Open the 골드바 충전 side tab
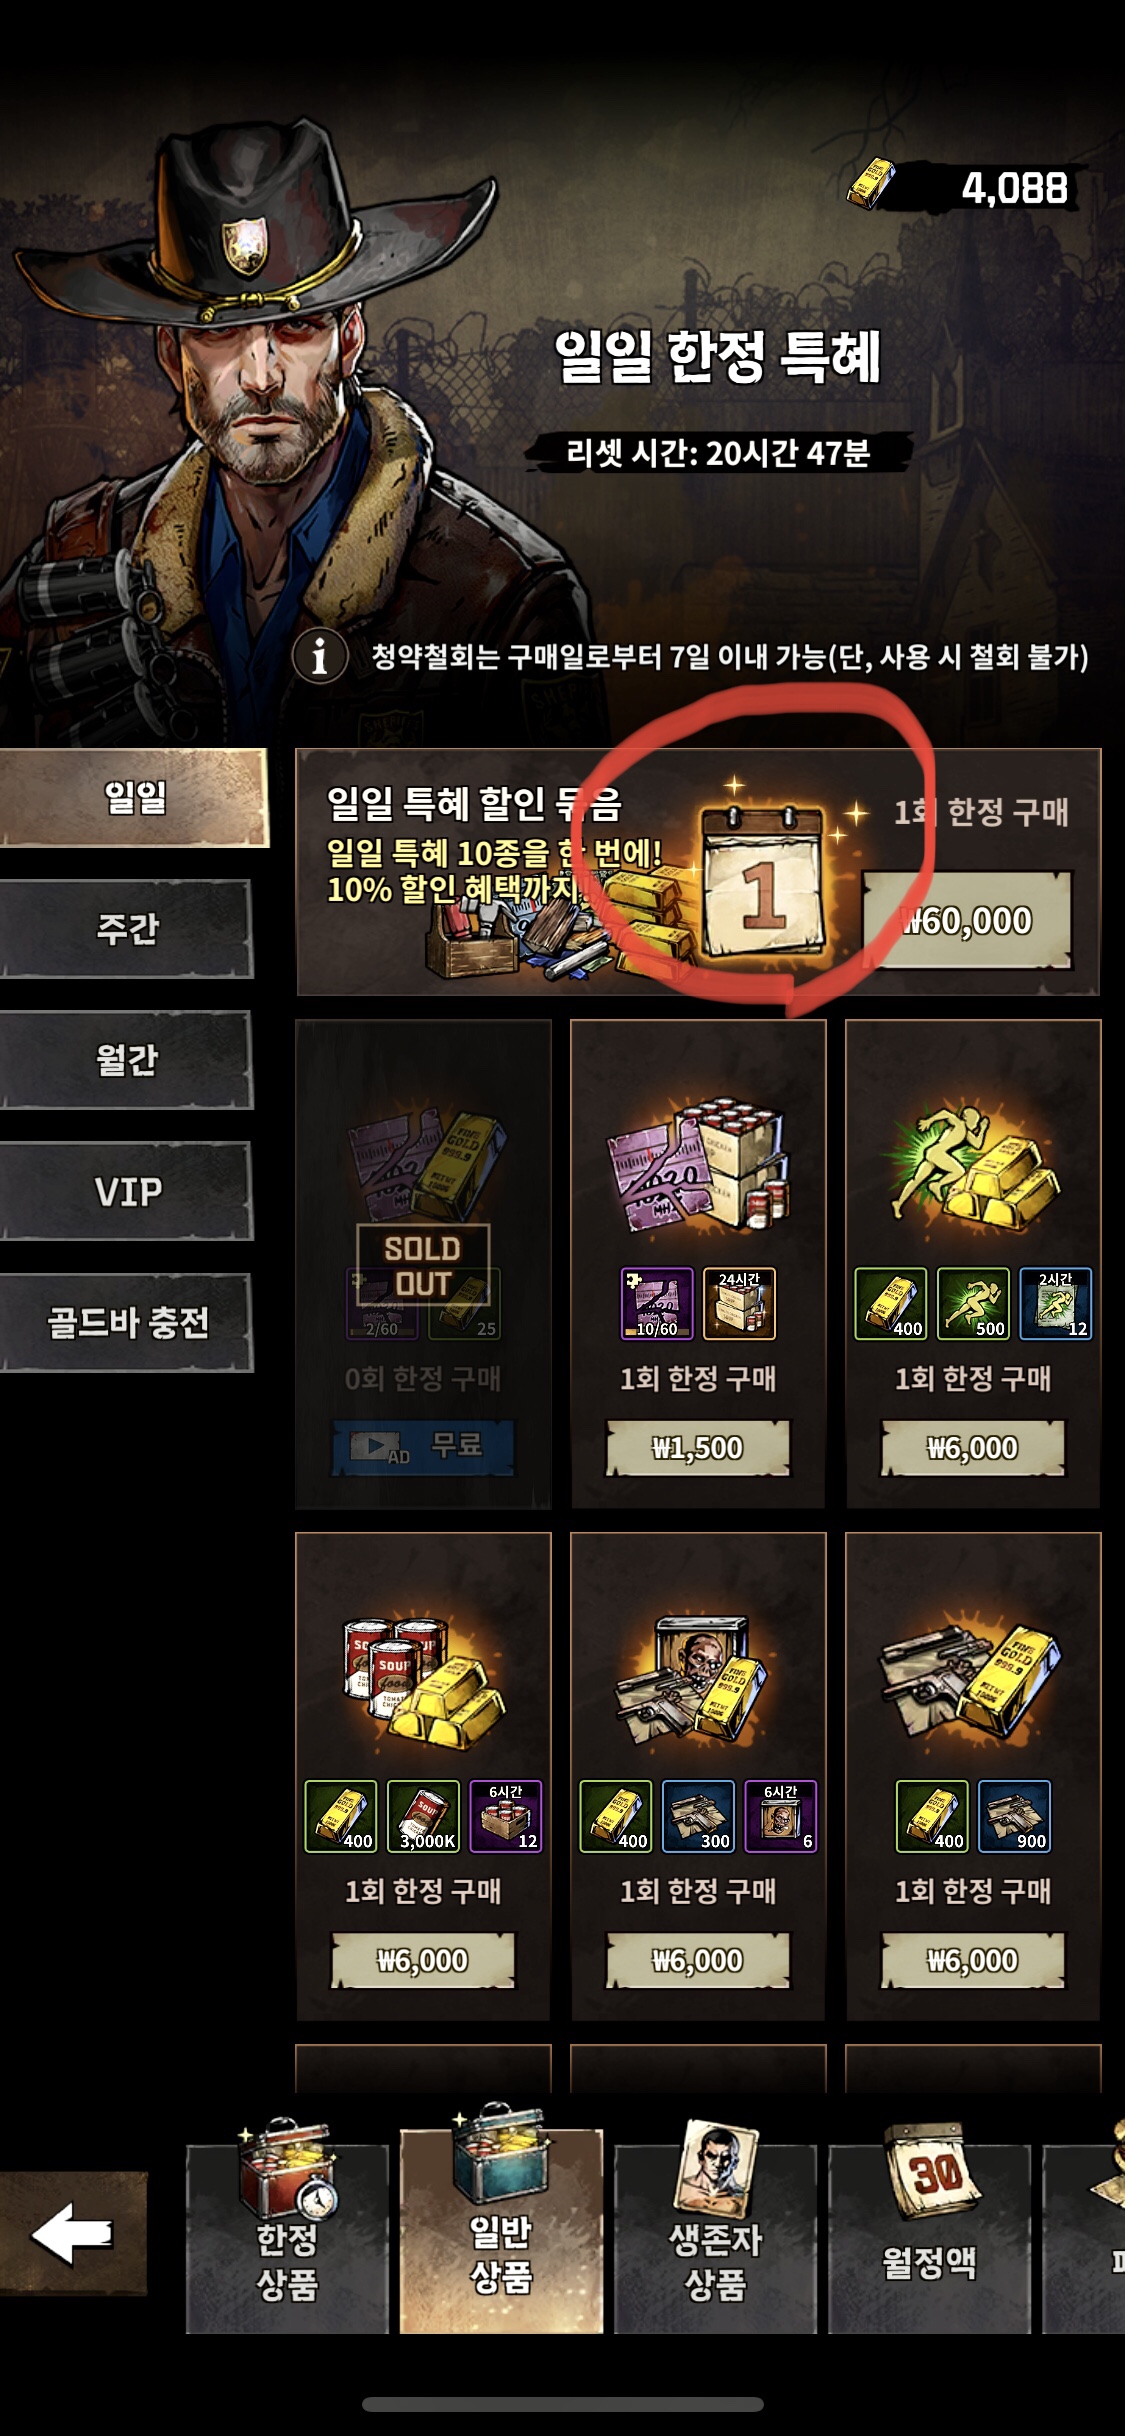 tap(126, 1322)
